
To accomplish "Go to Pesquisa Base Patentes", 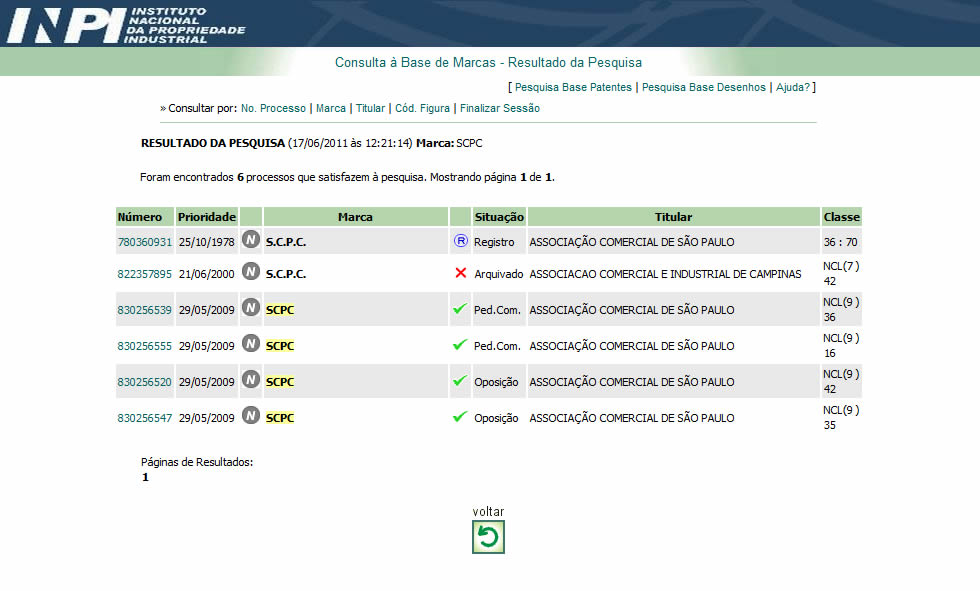I will (573, 88).
